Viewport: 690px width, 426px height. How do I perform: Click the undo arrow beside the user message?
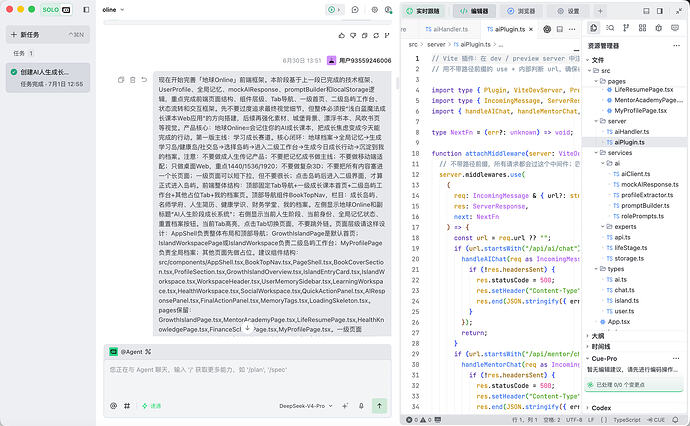(x=144, y=80)
